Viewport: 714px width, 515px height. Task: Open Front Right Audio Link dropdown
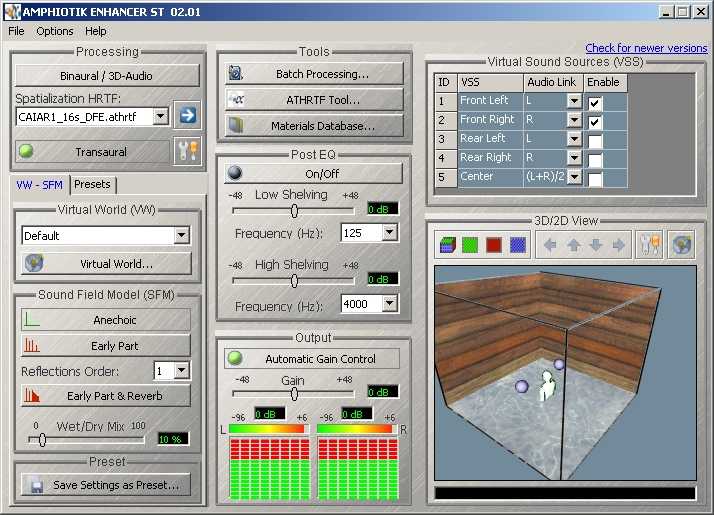point(575,120)
